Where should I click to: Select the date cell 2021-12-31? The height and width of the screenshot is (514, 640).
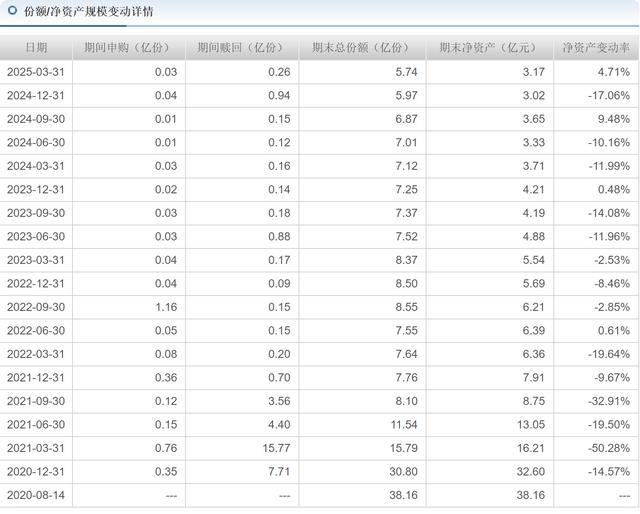click(36, 378)
